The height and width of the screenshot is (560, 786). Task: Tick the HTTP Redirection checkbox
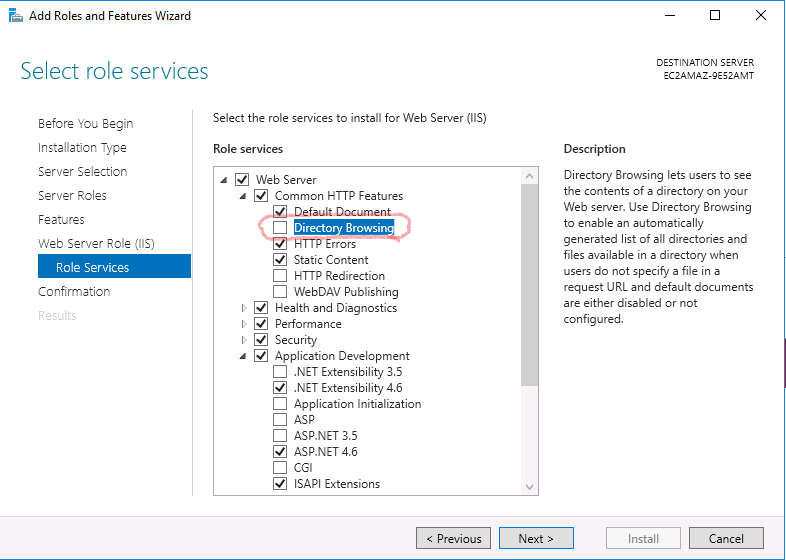click(x=280, y=276)
